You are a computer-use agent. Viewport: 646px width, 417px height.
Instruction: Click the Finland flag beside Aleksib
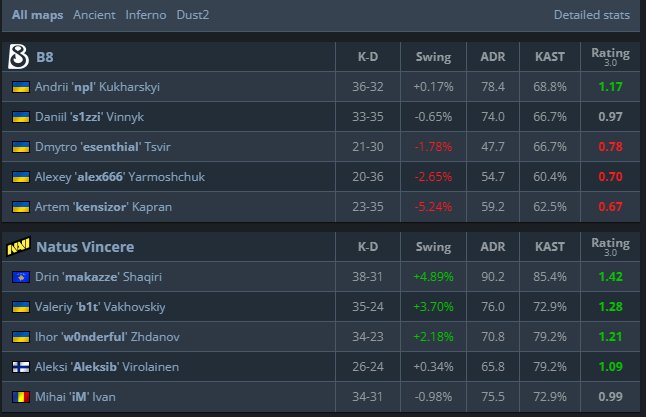(x=20, y=367)
